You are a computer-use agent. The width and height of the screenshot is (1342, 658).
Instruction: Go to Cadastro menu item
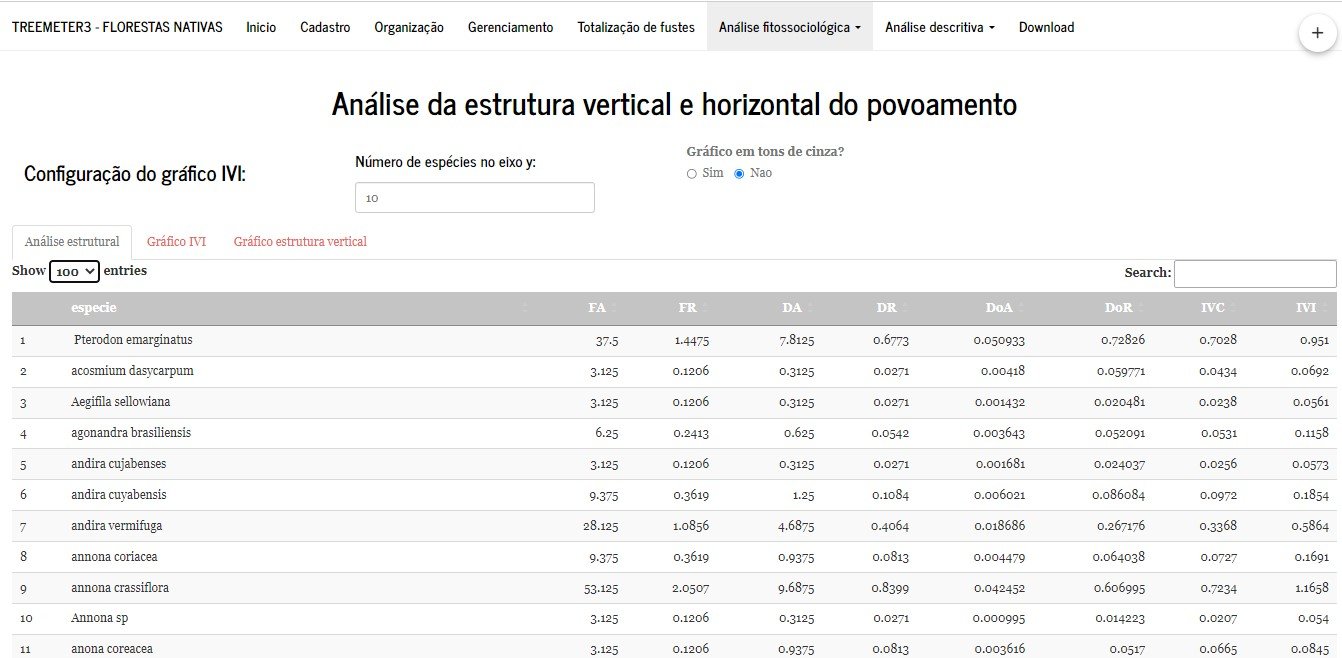pos(325,27)
